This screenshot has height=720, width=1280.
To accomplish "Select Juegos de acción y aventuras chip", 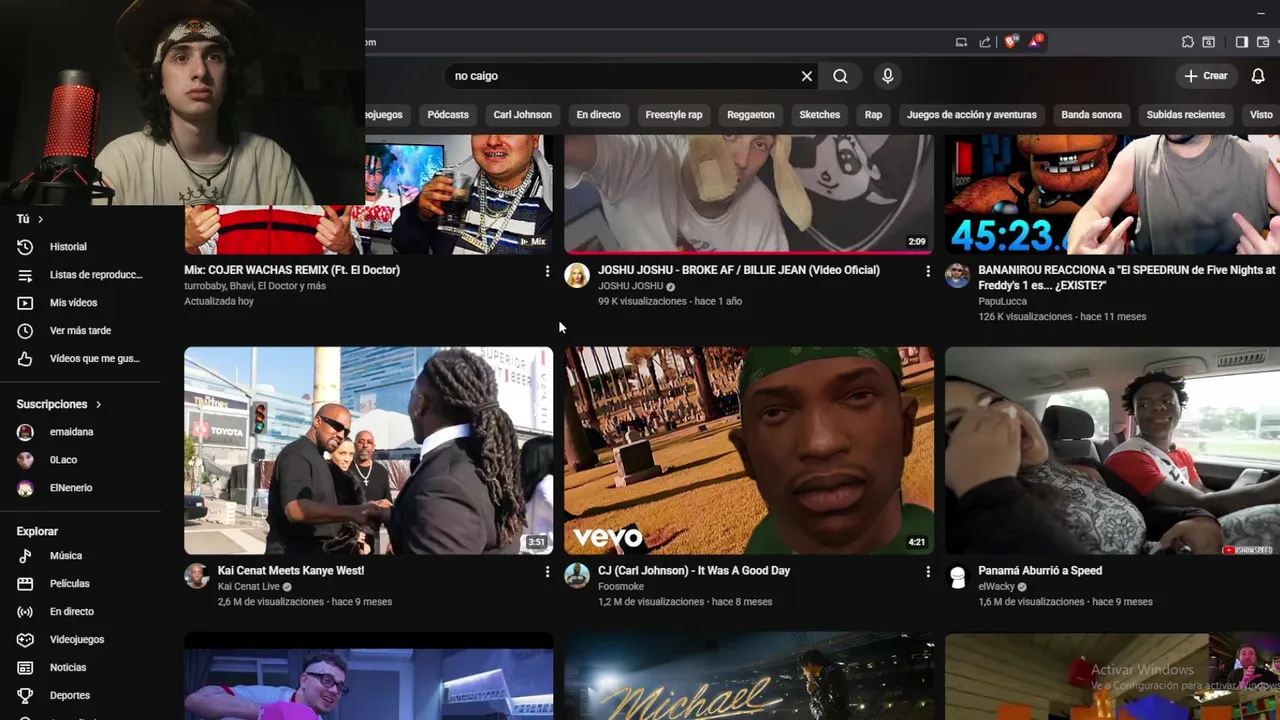I will (972, 115).
